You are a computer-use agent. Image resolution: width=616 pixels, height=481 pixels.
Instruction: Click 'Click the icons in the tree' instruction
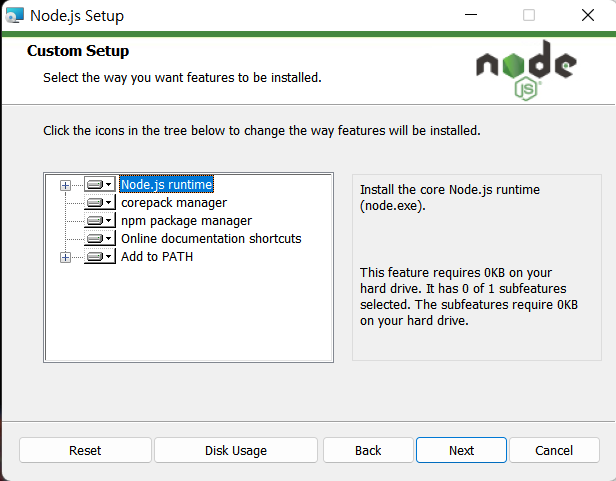click(262, 130)
